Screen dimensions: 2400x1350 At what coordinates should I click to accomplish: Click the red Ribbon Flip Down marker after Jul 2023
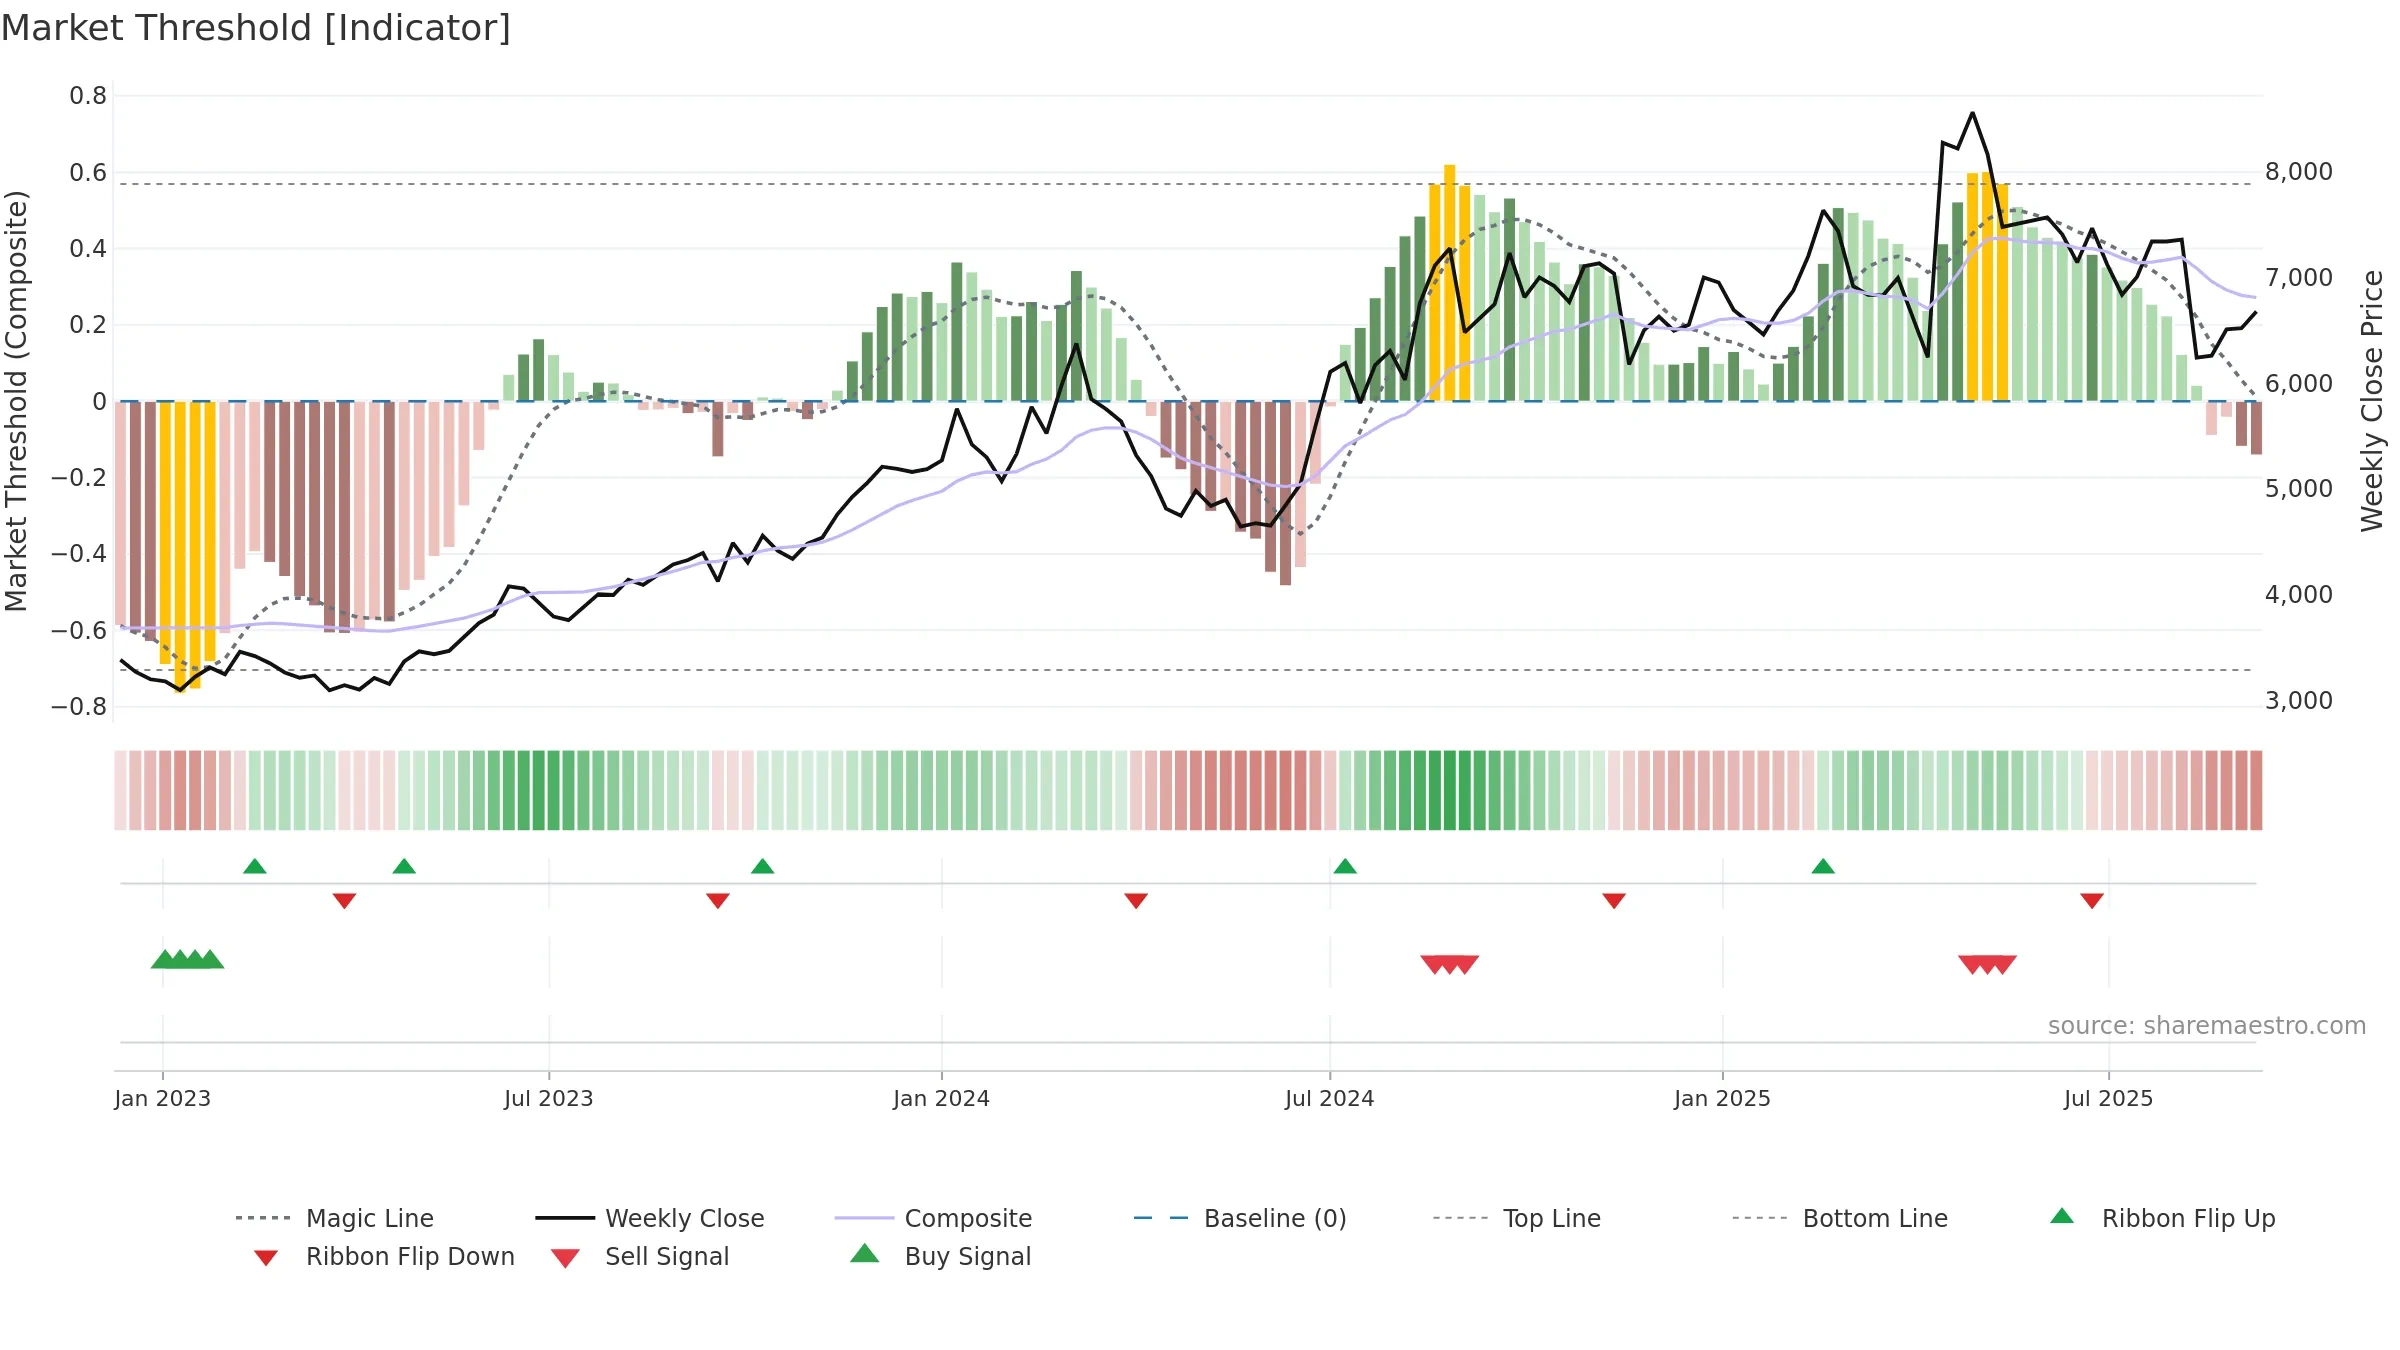tap(718, 901)
